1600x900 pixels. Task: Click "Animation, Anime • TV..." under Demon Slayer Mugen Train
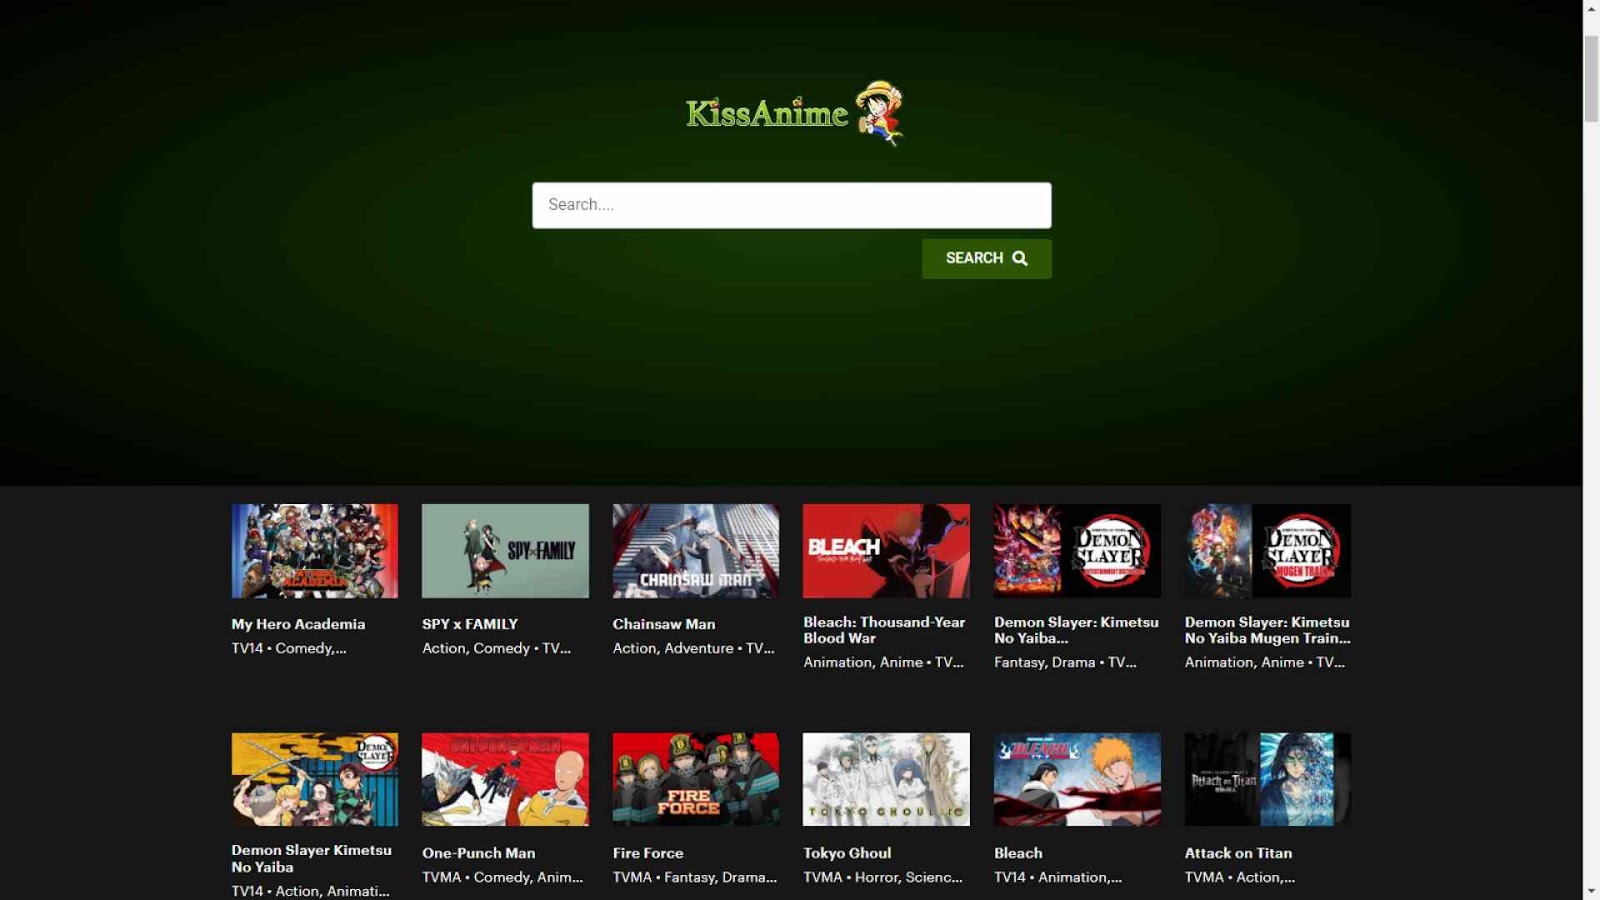(x=1265, y=662)
